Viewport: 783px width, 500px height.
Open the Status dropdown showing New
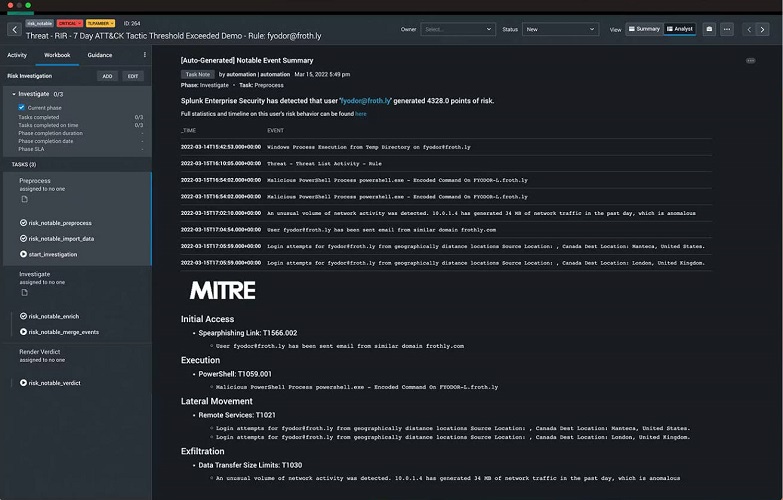pyautogui.click(x=560, y=29)
